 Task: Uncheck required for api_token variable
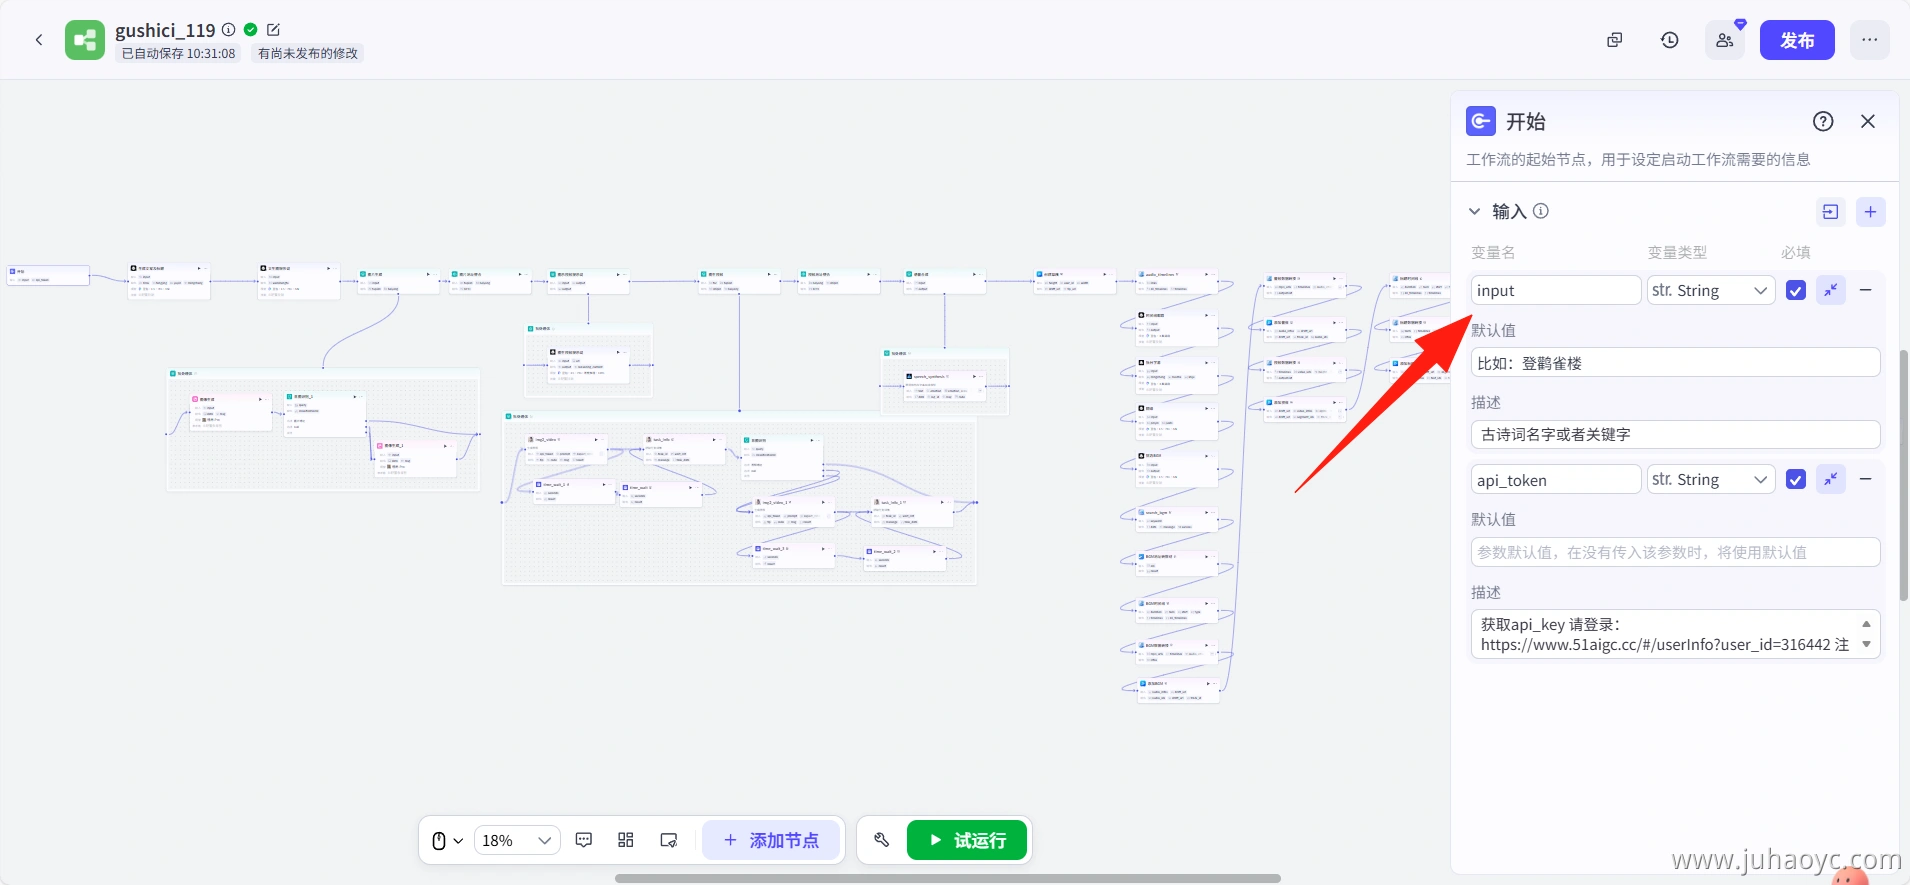click(1796, 480)
